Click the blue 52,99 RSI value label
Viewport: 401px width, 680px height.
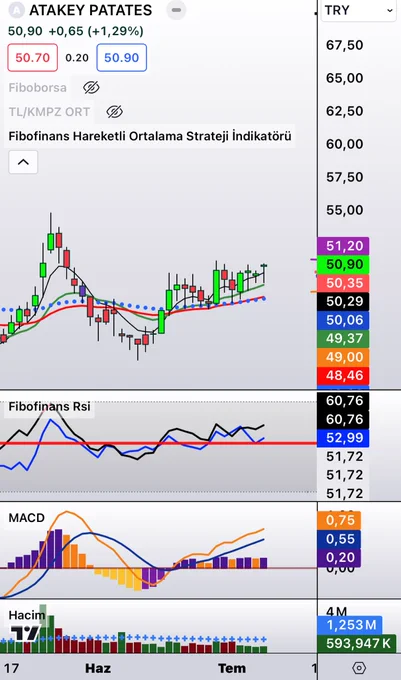[343, 438]
